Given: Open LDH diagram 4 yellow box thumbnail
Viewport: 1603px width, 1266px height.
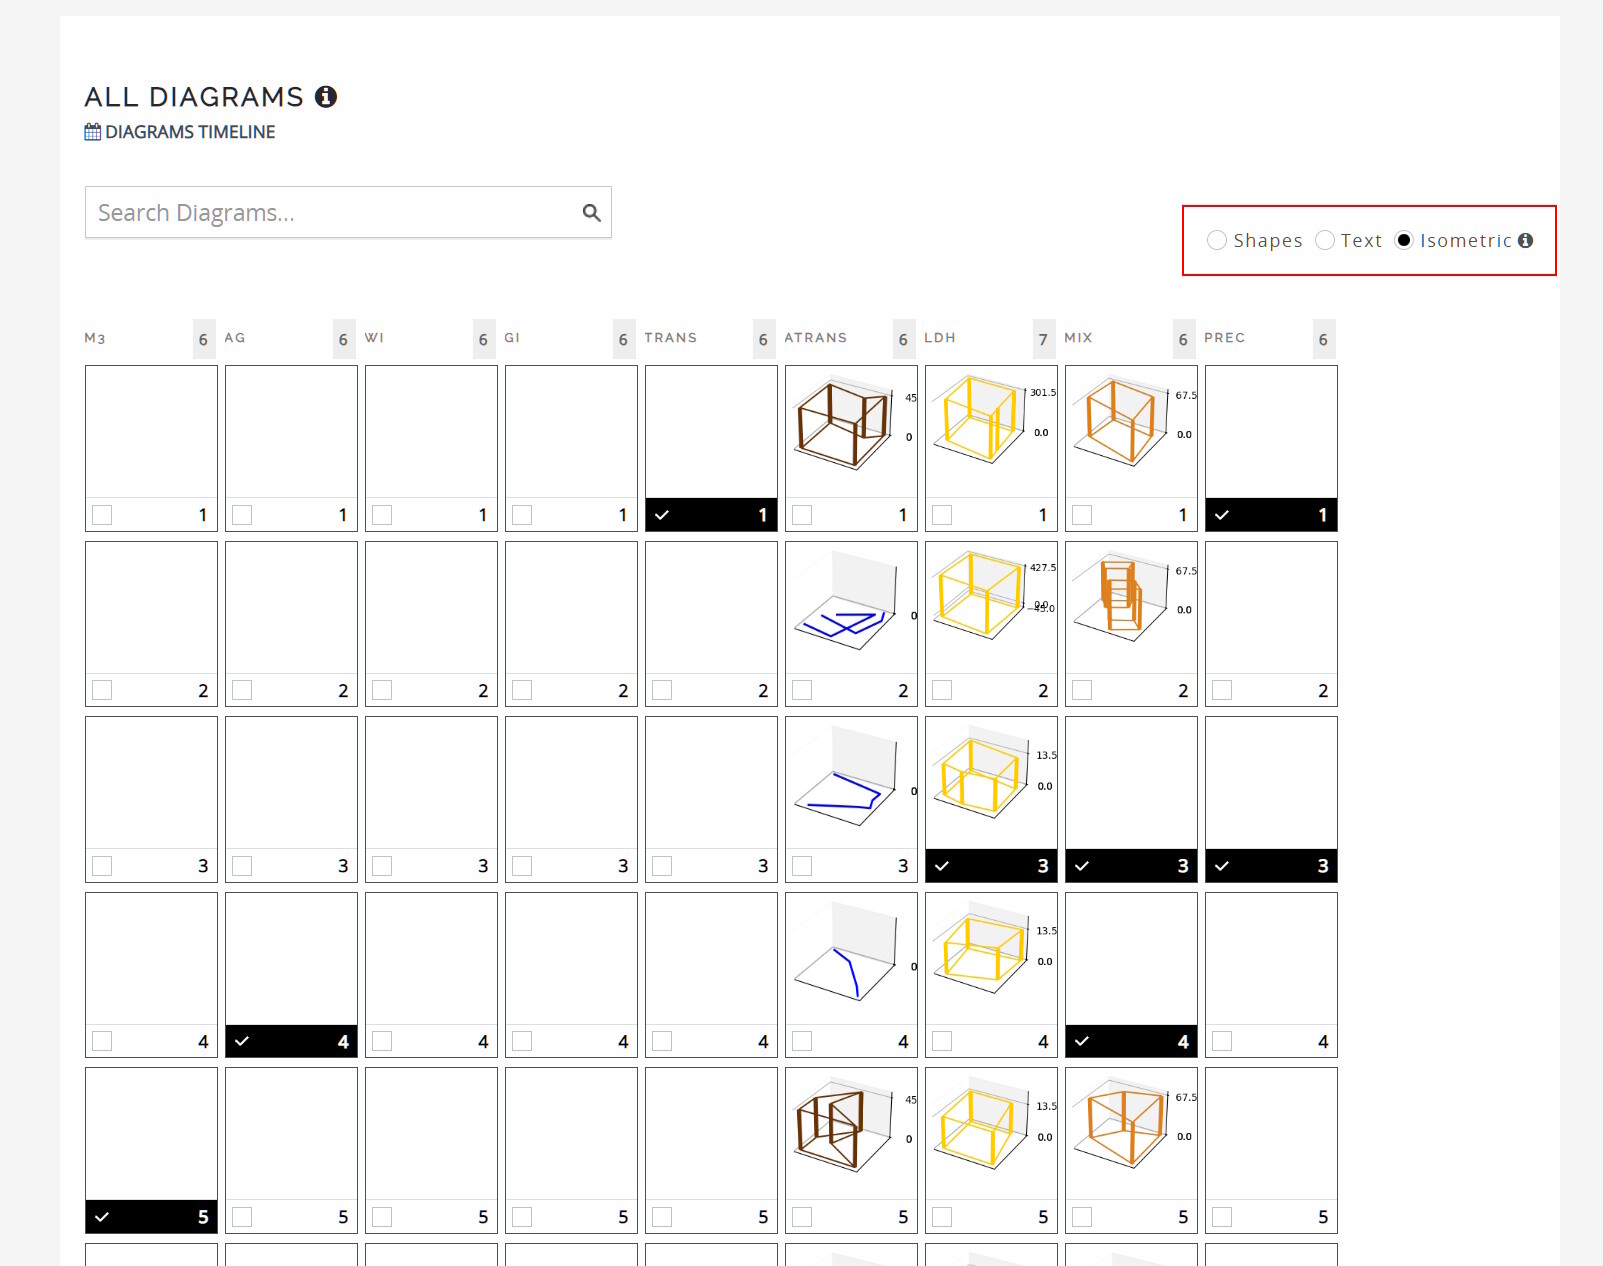Looking at the screenshot, I should pyautogui.click(x=991, y=959).
